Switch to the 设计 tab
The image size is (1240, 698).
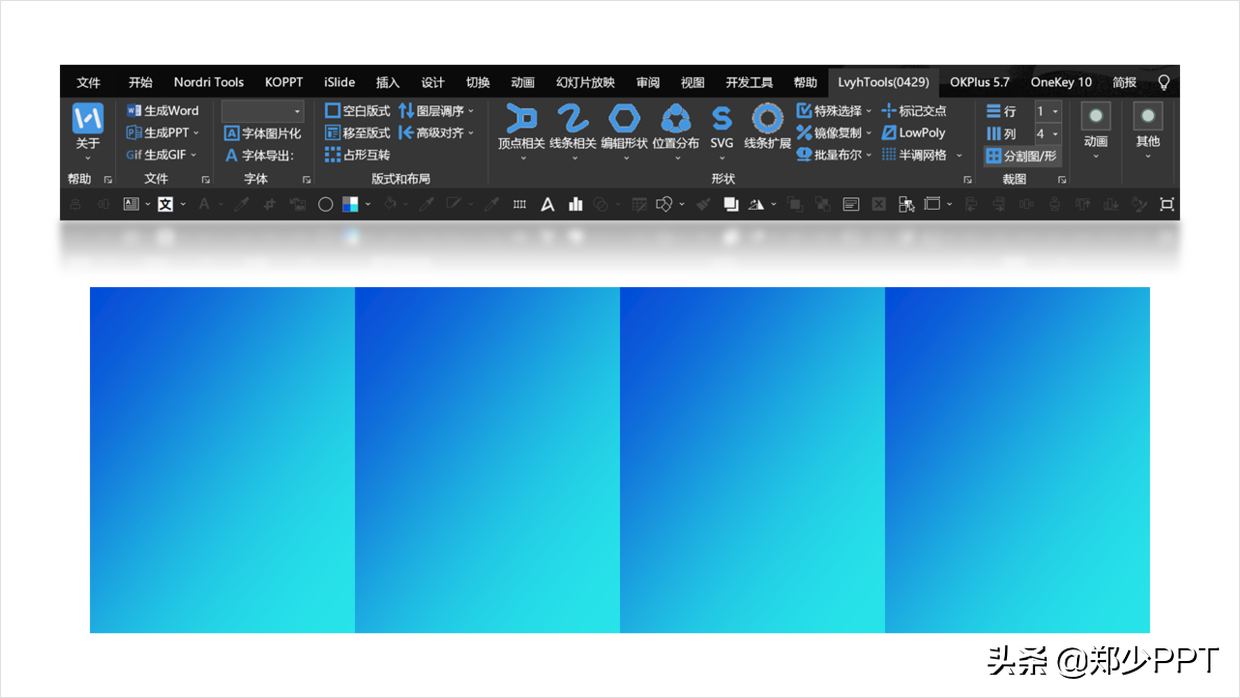(433, 82)
